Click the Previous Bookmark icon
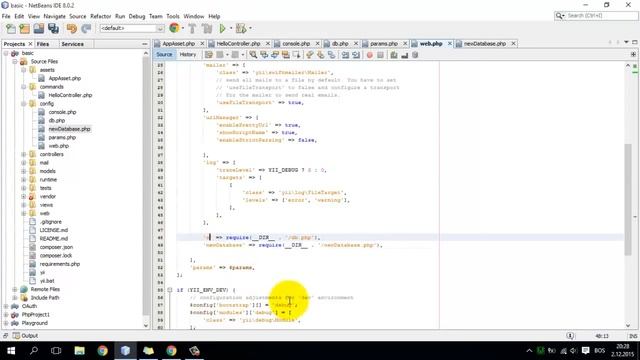The image size is (640, 360). pos(310,55)
